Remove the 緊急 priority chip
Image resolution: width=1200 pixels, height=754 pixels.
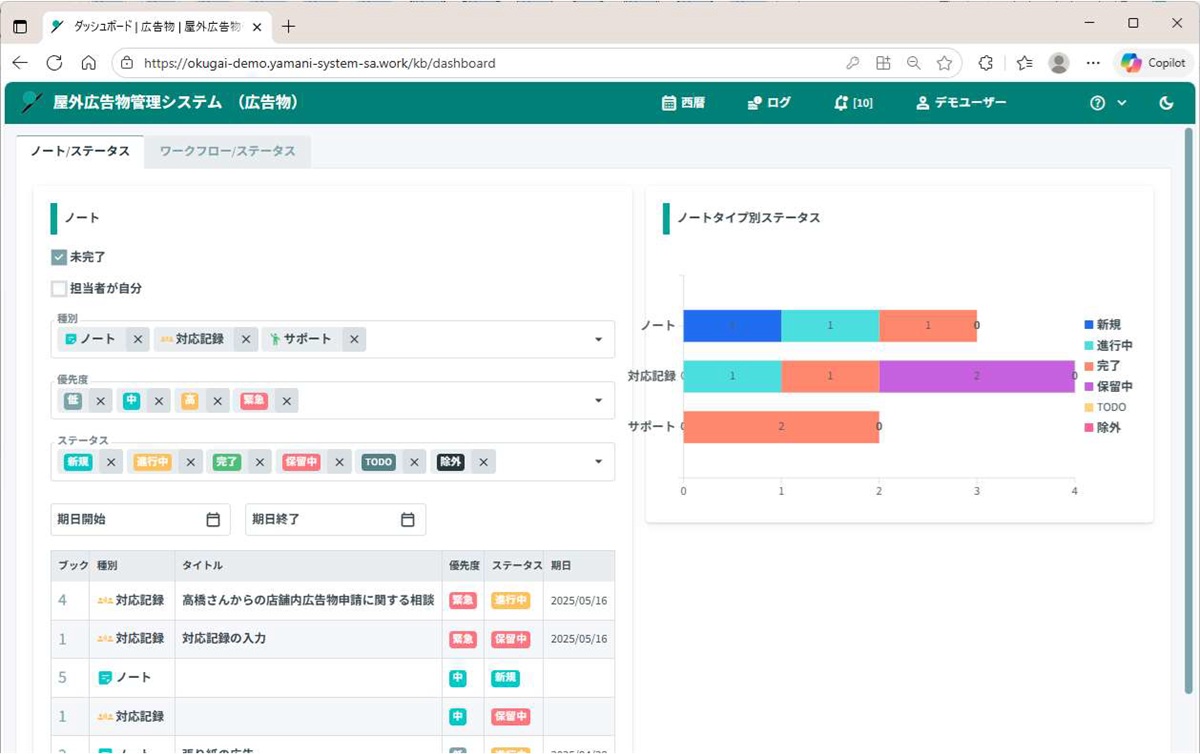pos(287,401)
